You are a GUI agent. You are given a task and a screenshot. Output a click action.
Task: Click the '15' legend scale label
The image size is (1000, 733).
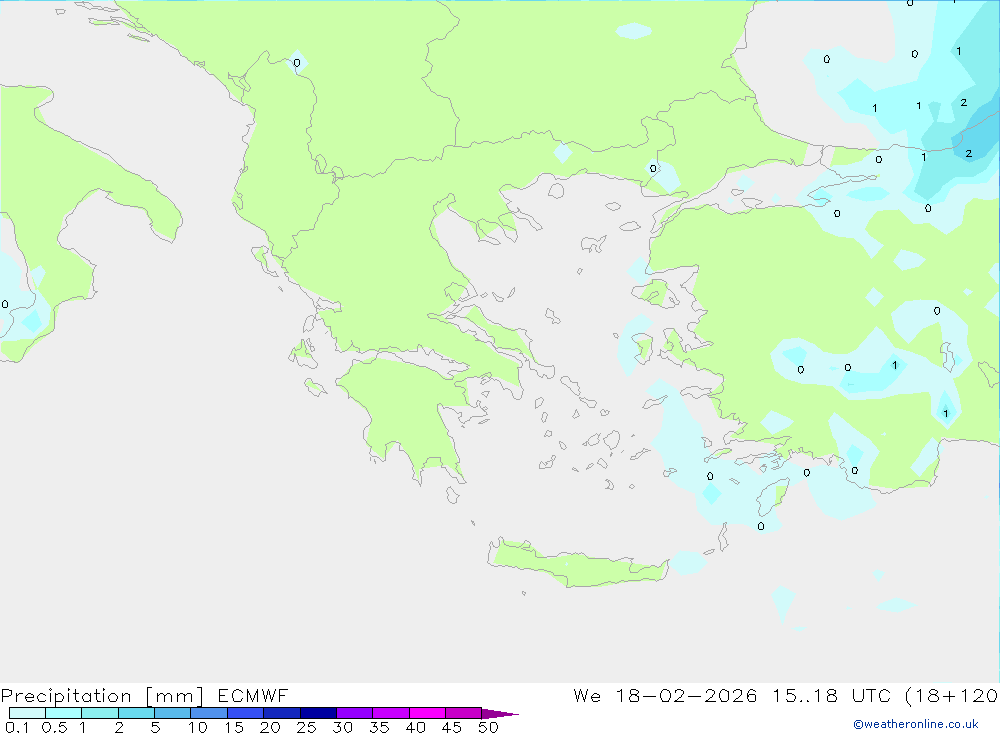233,727
